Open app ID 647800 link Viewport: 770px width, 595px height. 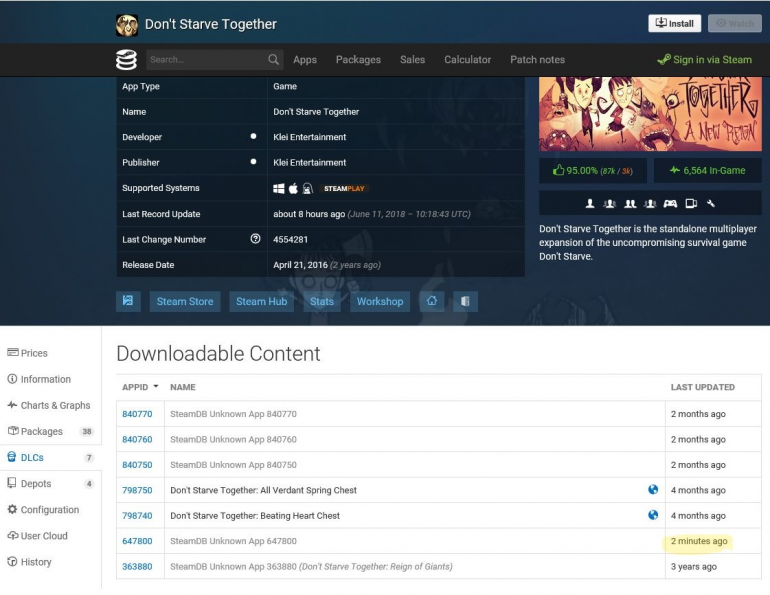pos(137,541)
